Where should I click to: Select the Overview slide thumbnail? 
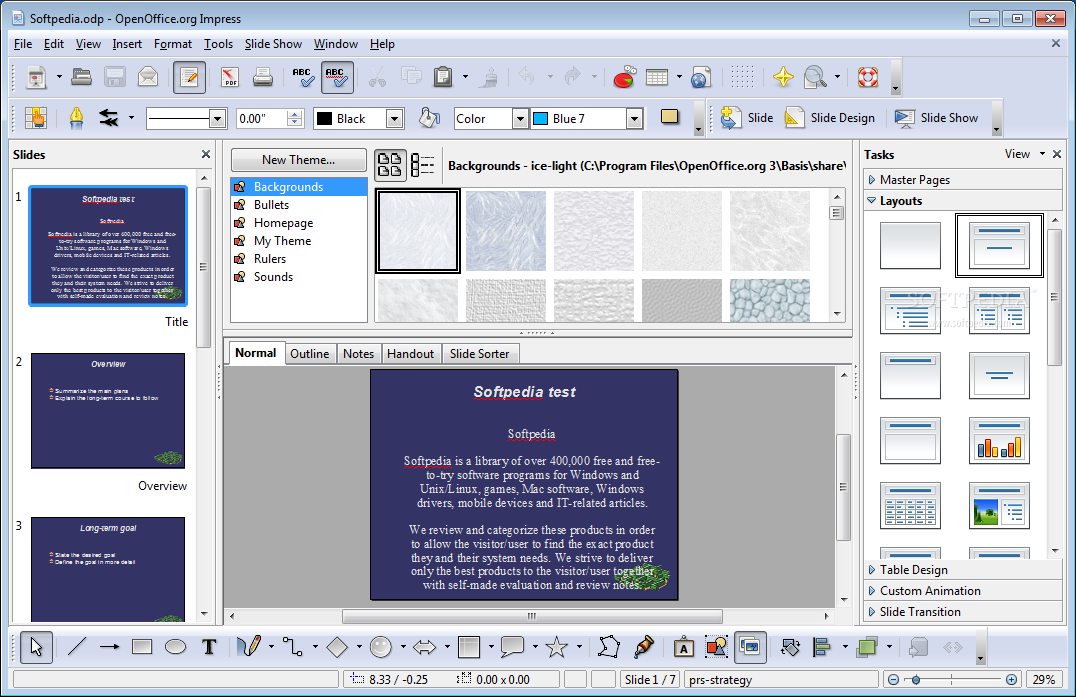(108, 410)
